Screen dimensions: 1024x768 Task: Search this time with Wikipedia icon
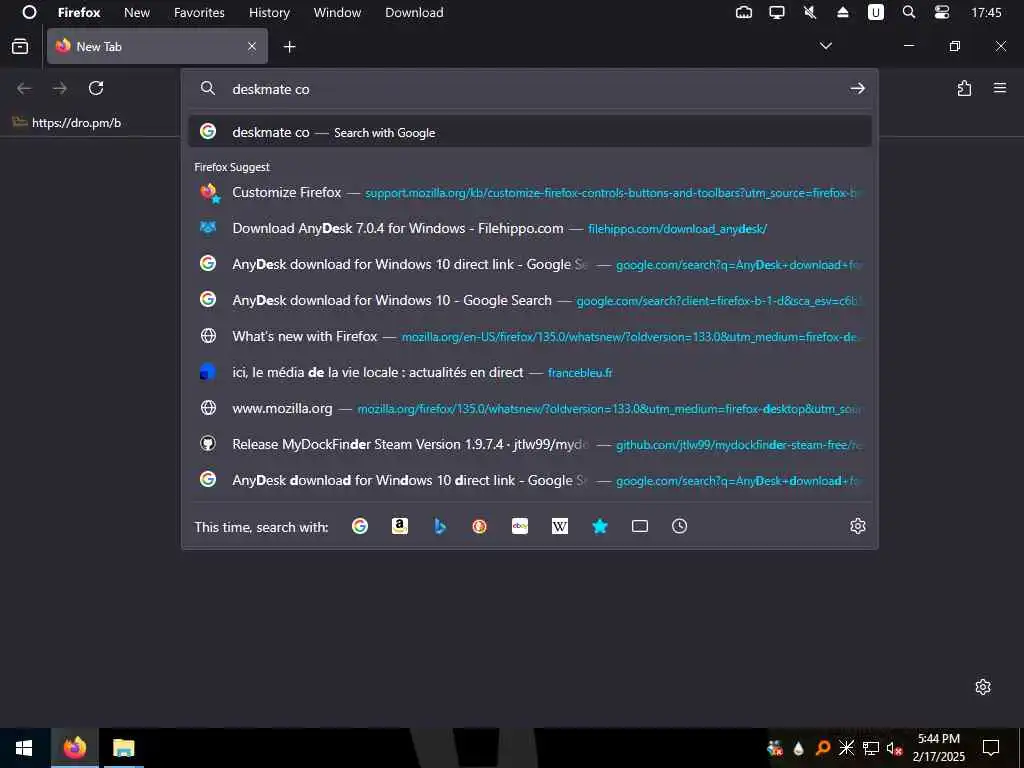coord(560,526)
